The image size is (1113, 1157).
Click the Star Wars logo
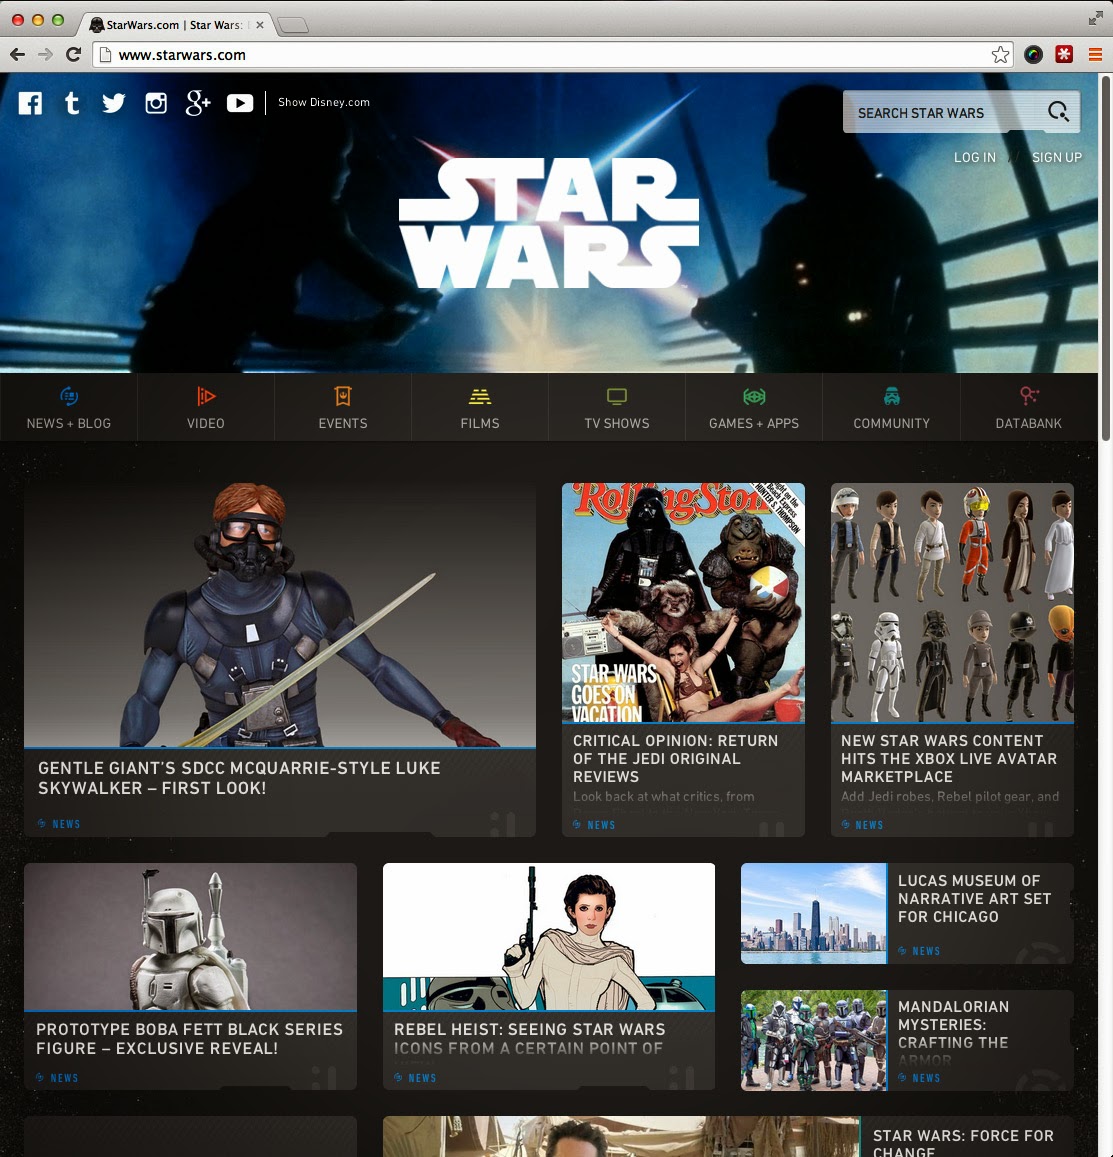(x=548, y=223)
